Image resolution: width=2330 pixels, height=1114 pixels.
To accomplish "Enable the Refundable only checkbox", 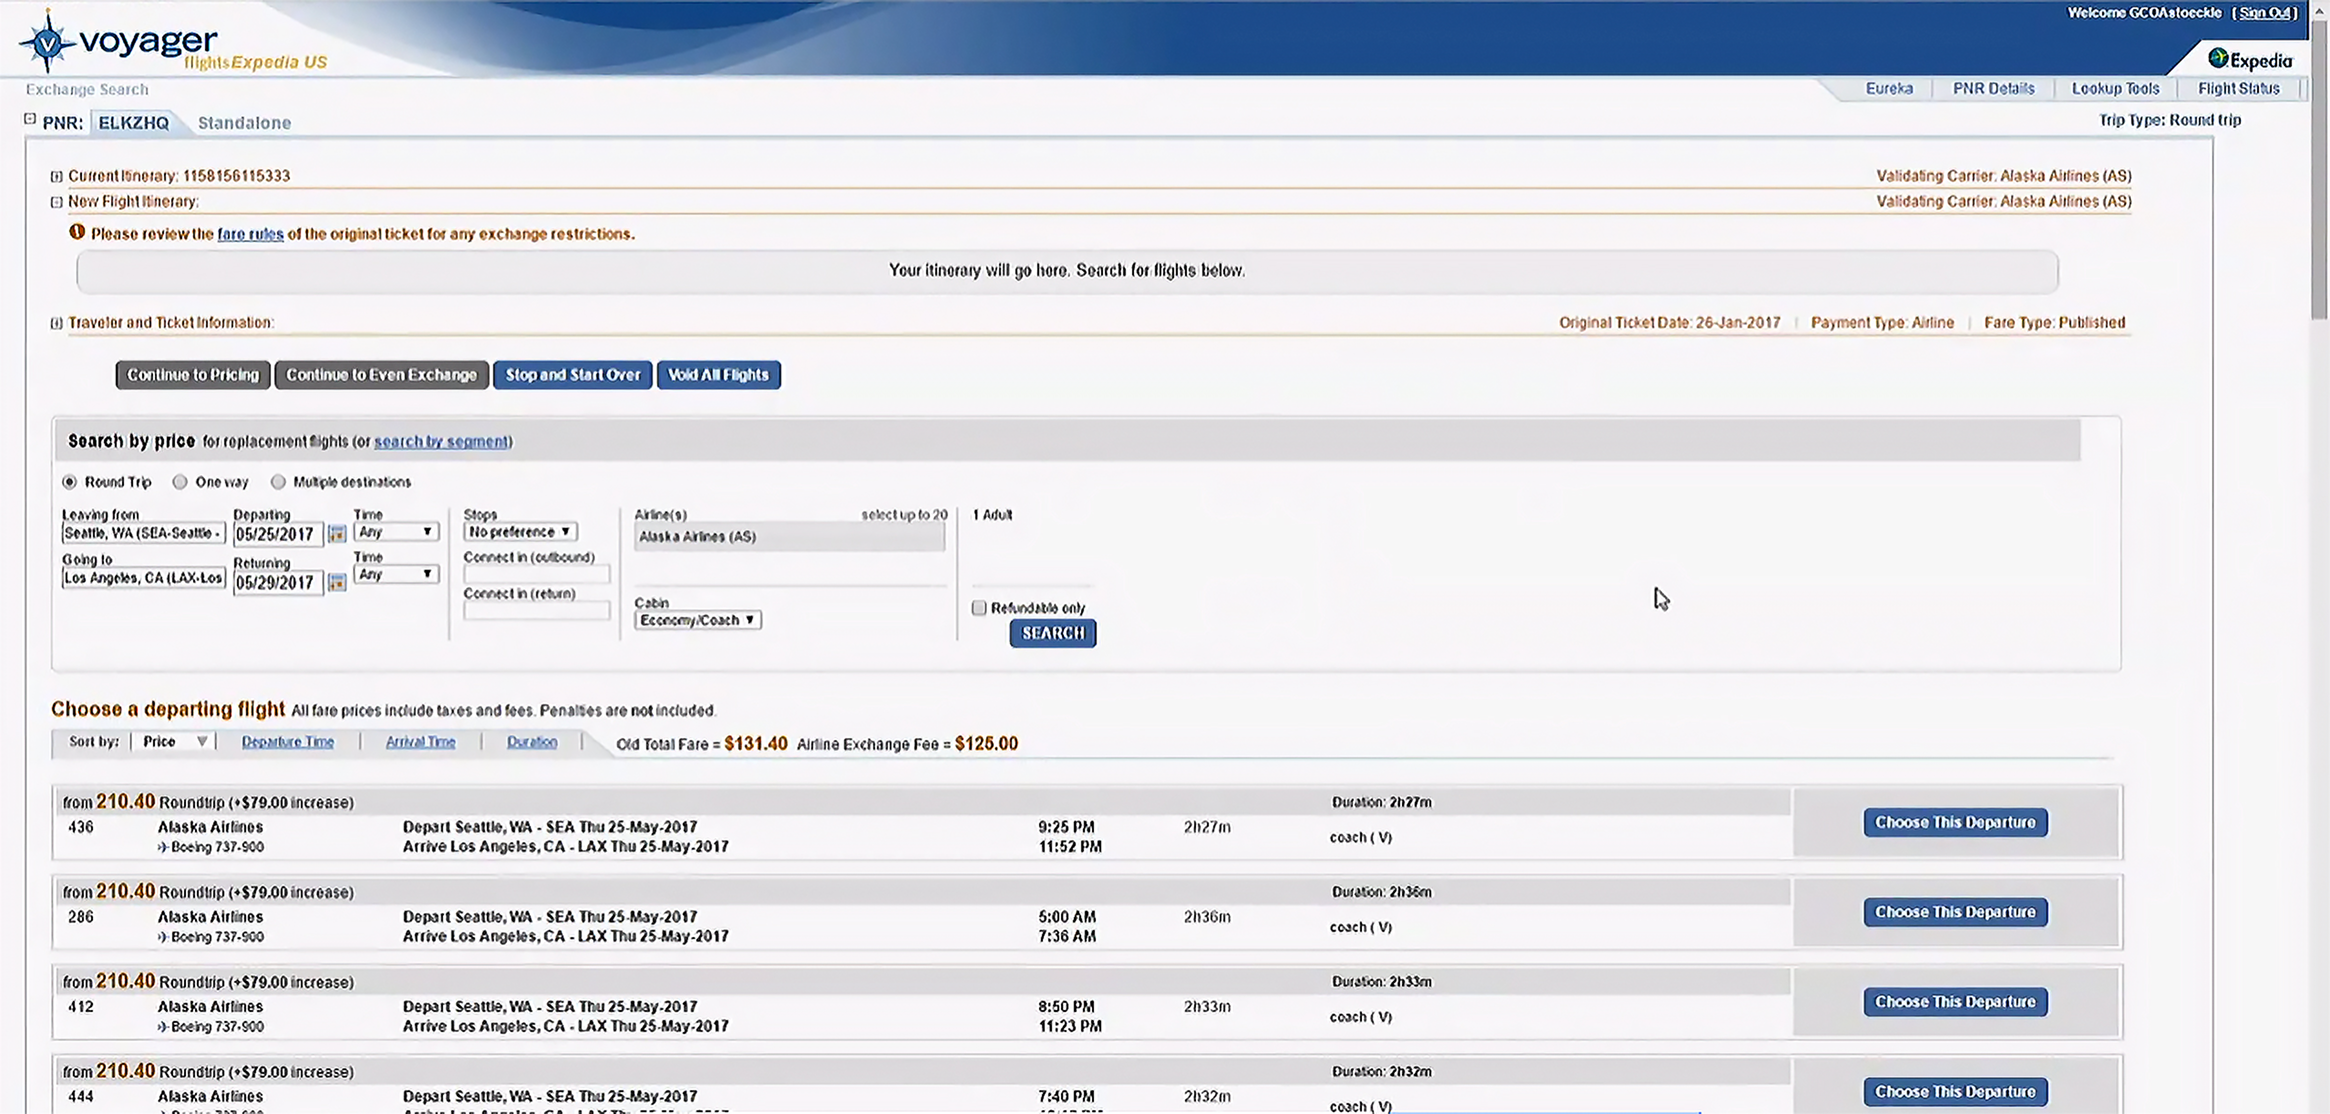I will coord(979,608).
